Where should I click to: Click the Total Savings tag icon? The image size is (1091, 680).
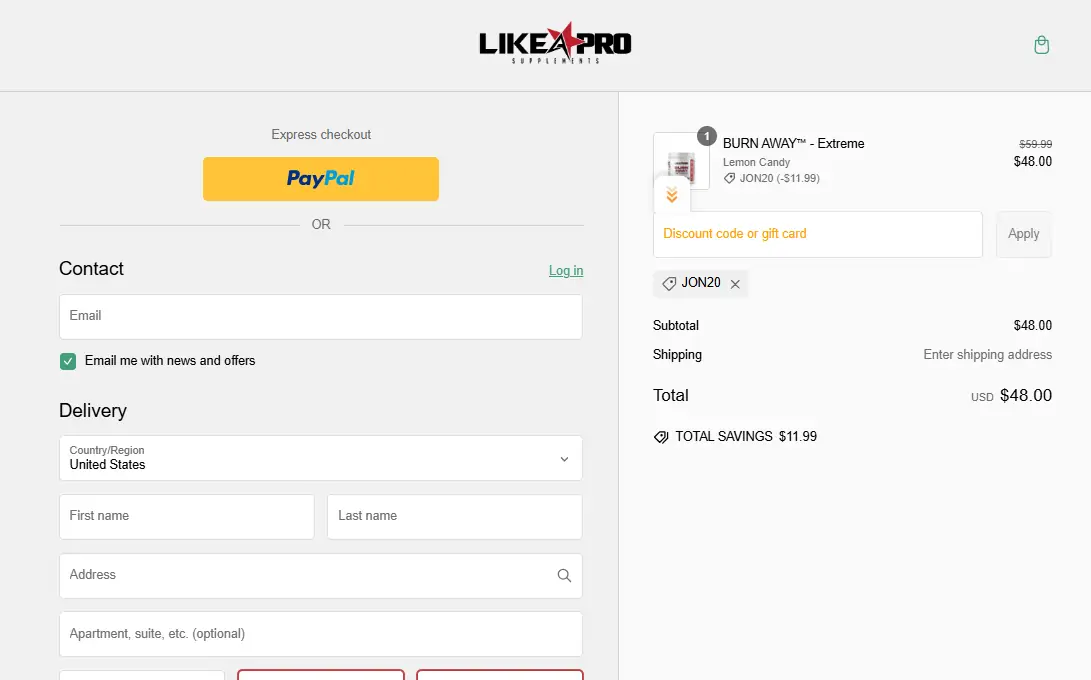pos(661,437)
